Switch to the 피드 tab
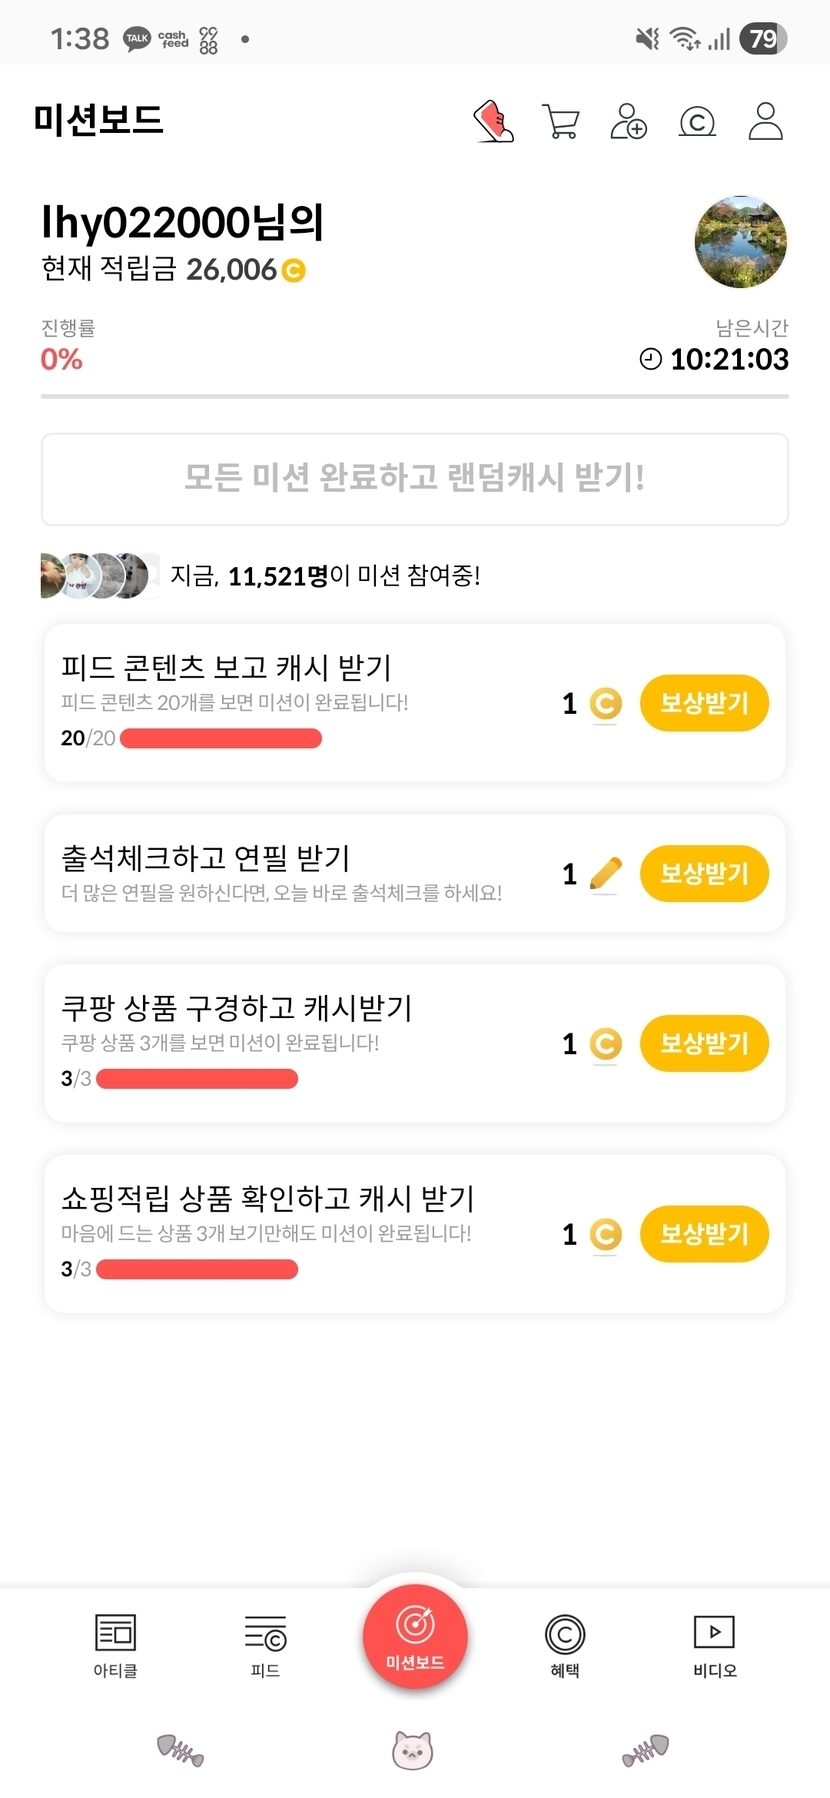 [x=265, y=1645]
